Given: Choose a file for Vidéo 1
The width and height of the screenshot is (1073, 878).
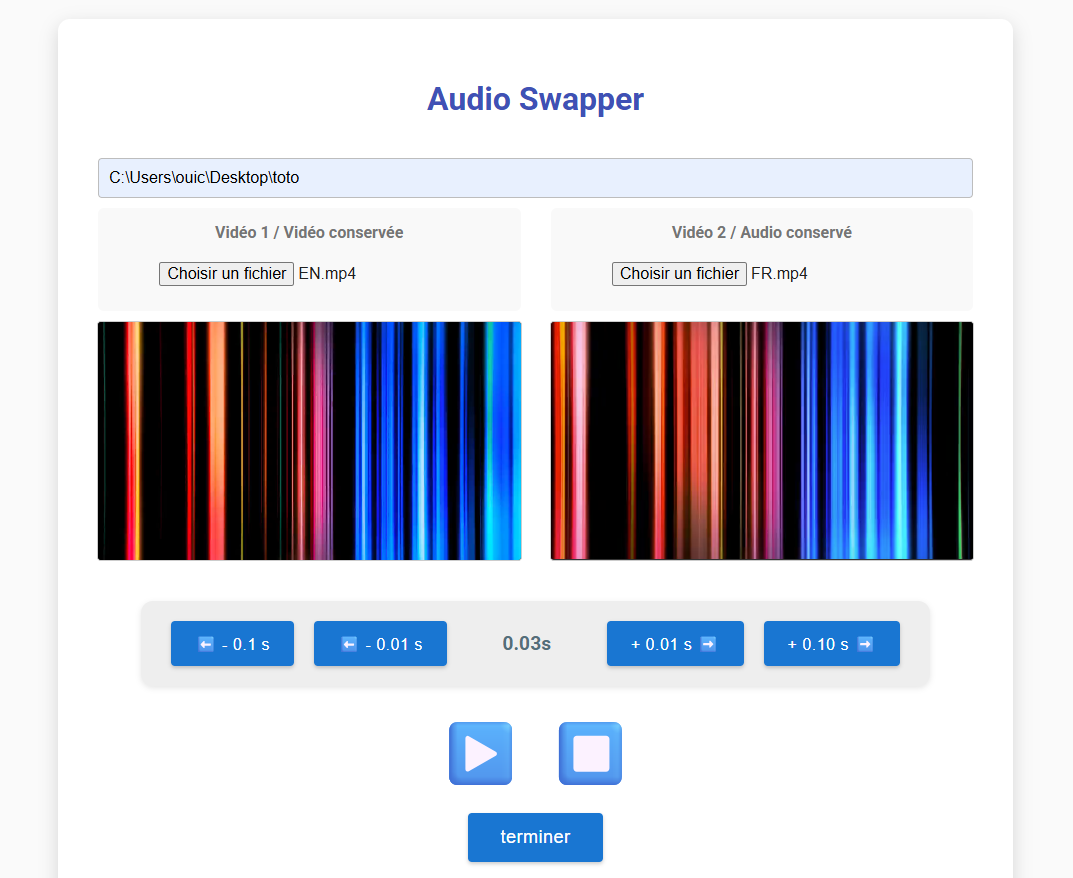Looking at the screenshot, I should pos(226,274).
